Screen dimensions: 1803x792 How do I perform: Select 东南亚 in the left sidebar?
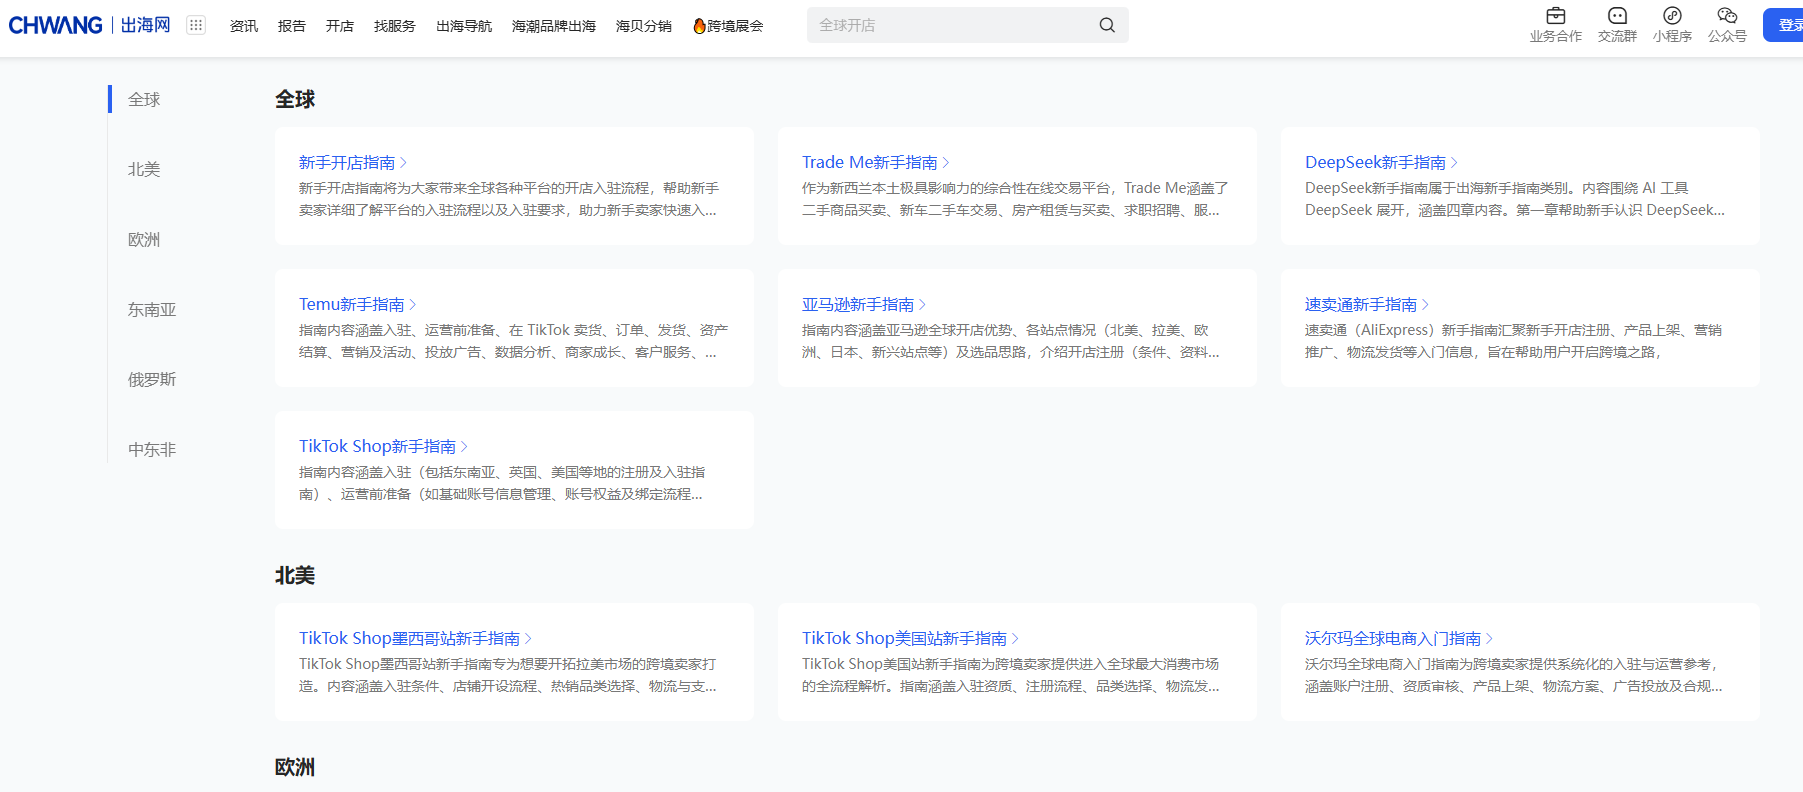(152, 309)
